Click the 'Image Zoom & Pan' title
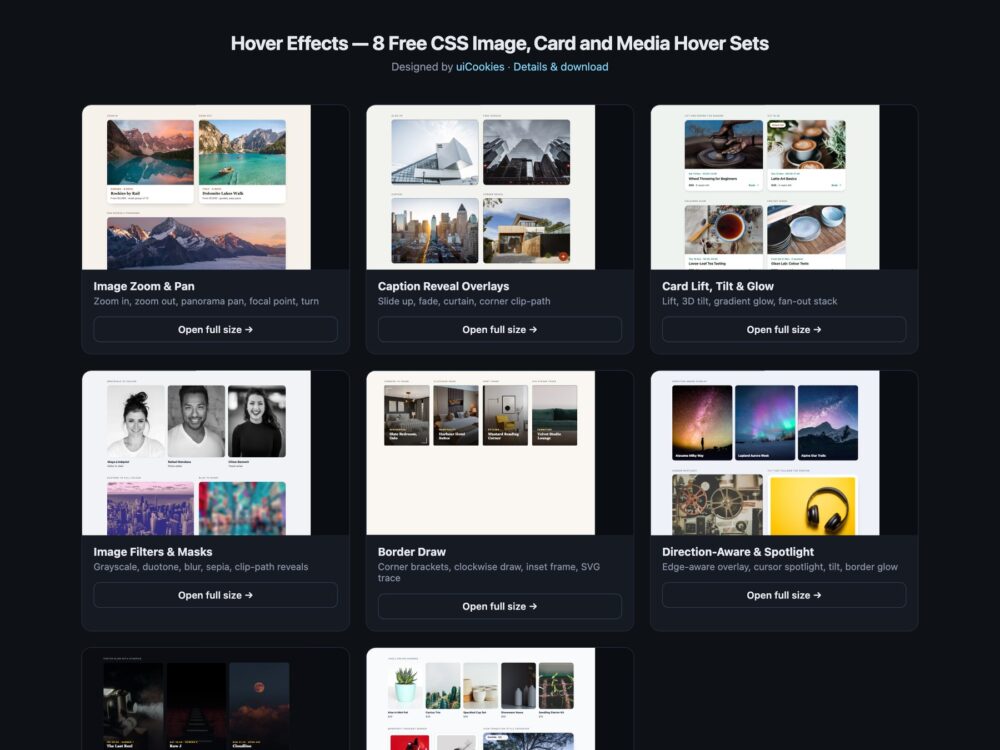Image resolution: width=1000 pixels, height=750 pixels. [144, 286]
